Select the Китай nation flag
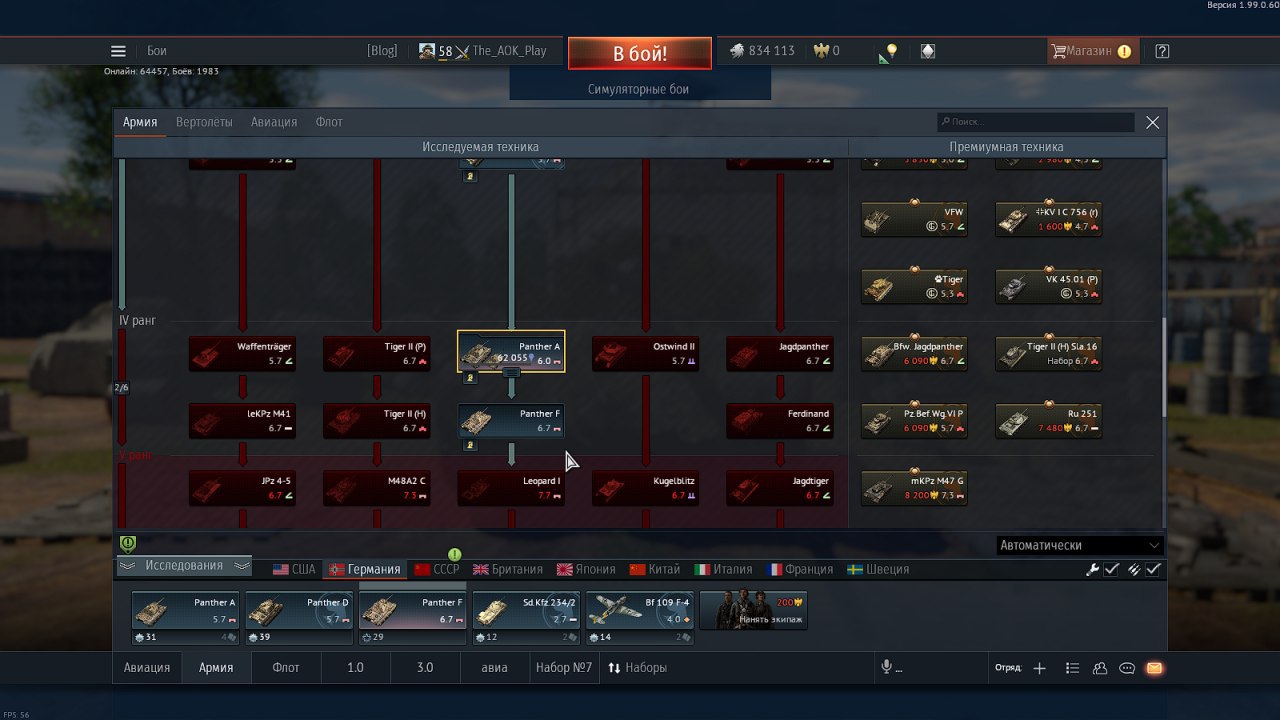This screenshot has width=1280, height=720. point(655,569)
